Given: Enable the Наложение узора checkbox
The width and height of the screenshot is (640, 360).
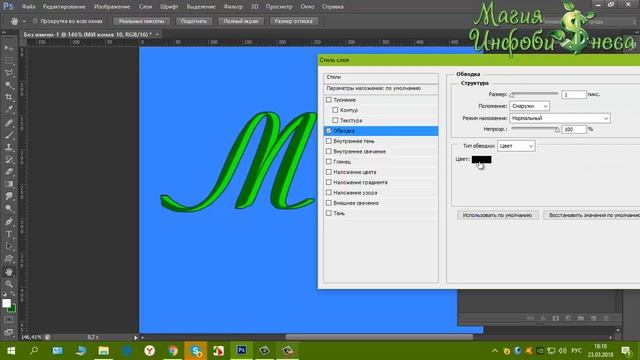Looking at the screenshot, I should click(x=329, y=192).
